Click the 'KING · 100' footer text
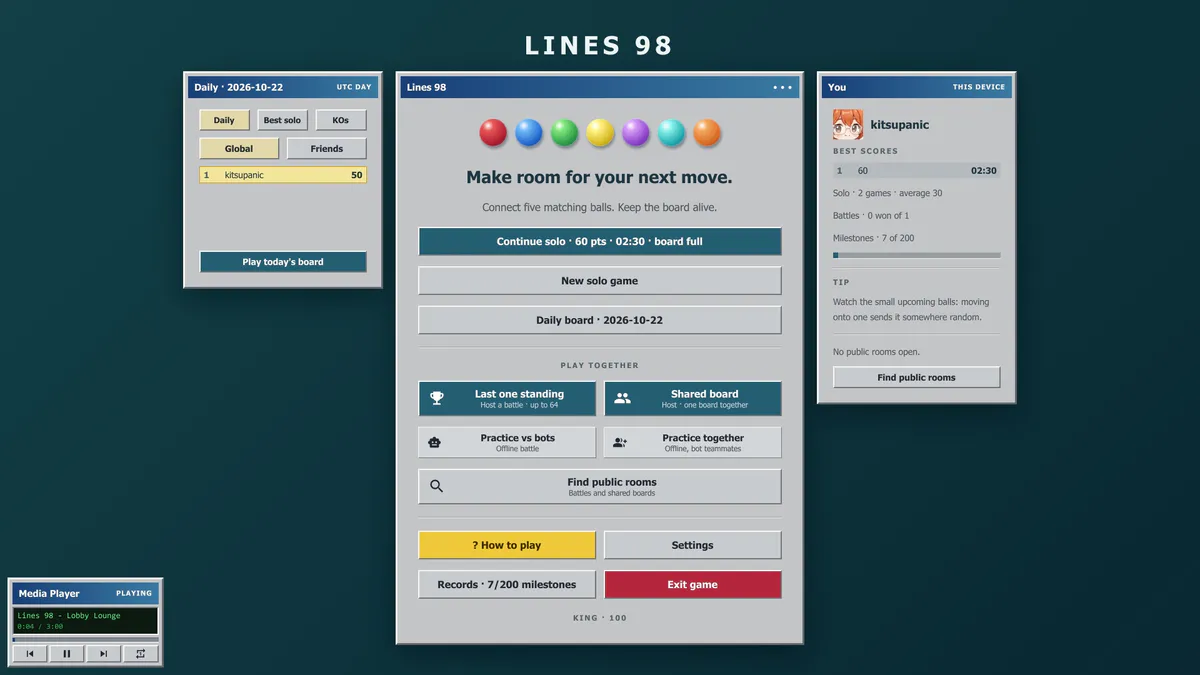1200x675 pixels. [x=600, y=618]
